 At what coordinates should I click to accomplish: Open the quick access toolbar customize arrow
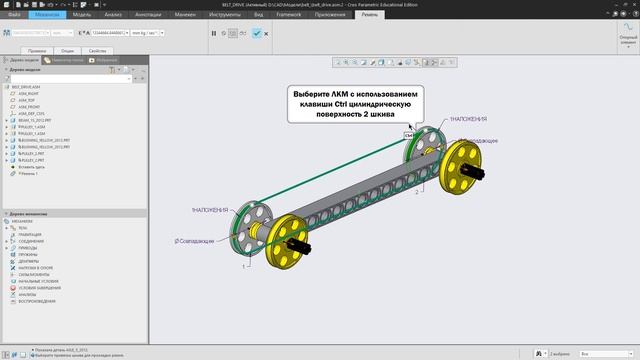[104, 4]
